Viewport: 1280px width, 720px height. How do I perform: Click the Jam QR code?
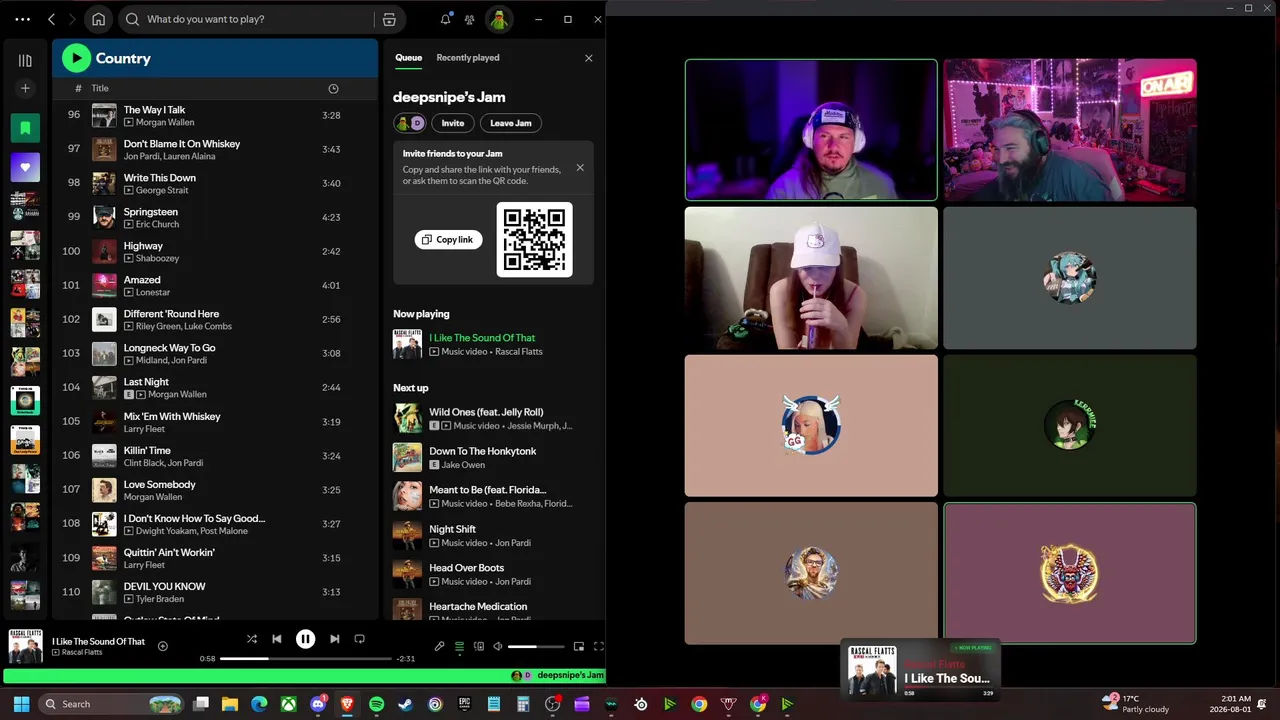click(534, 239)
